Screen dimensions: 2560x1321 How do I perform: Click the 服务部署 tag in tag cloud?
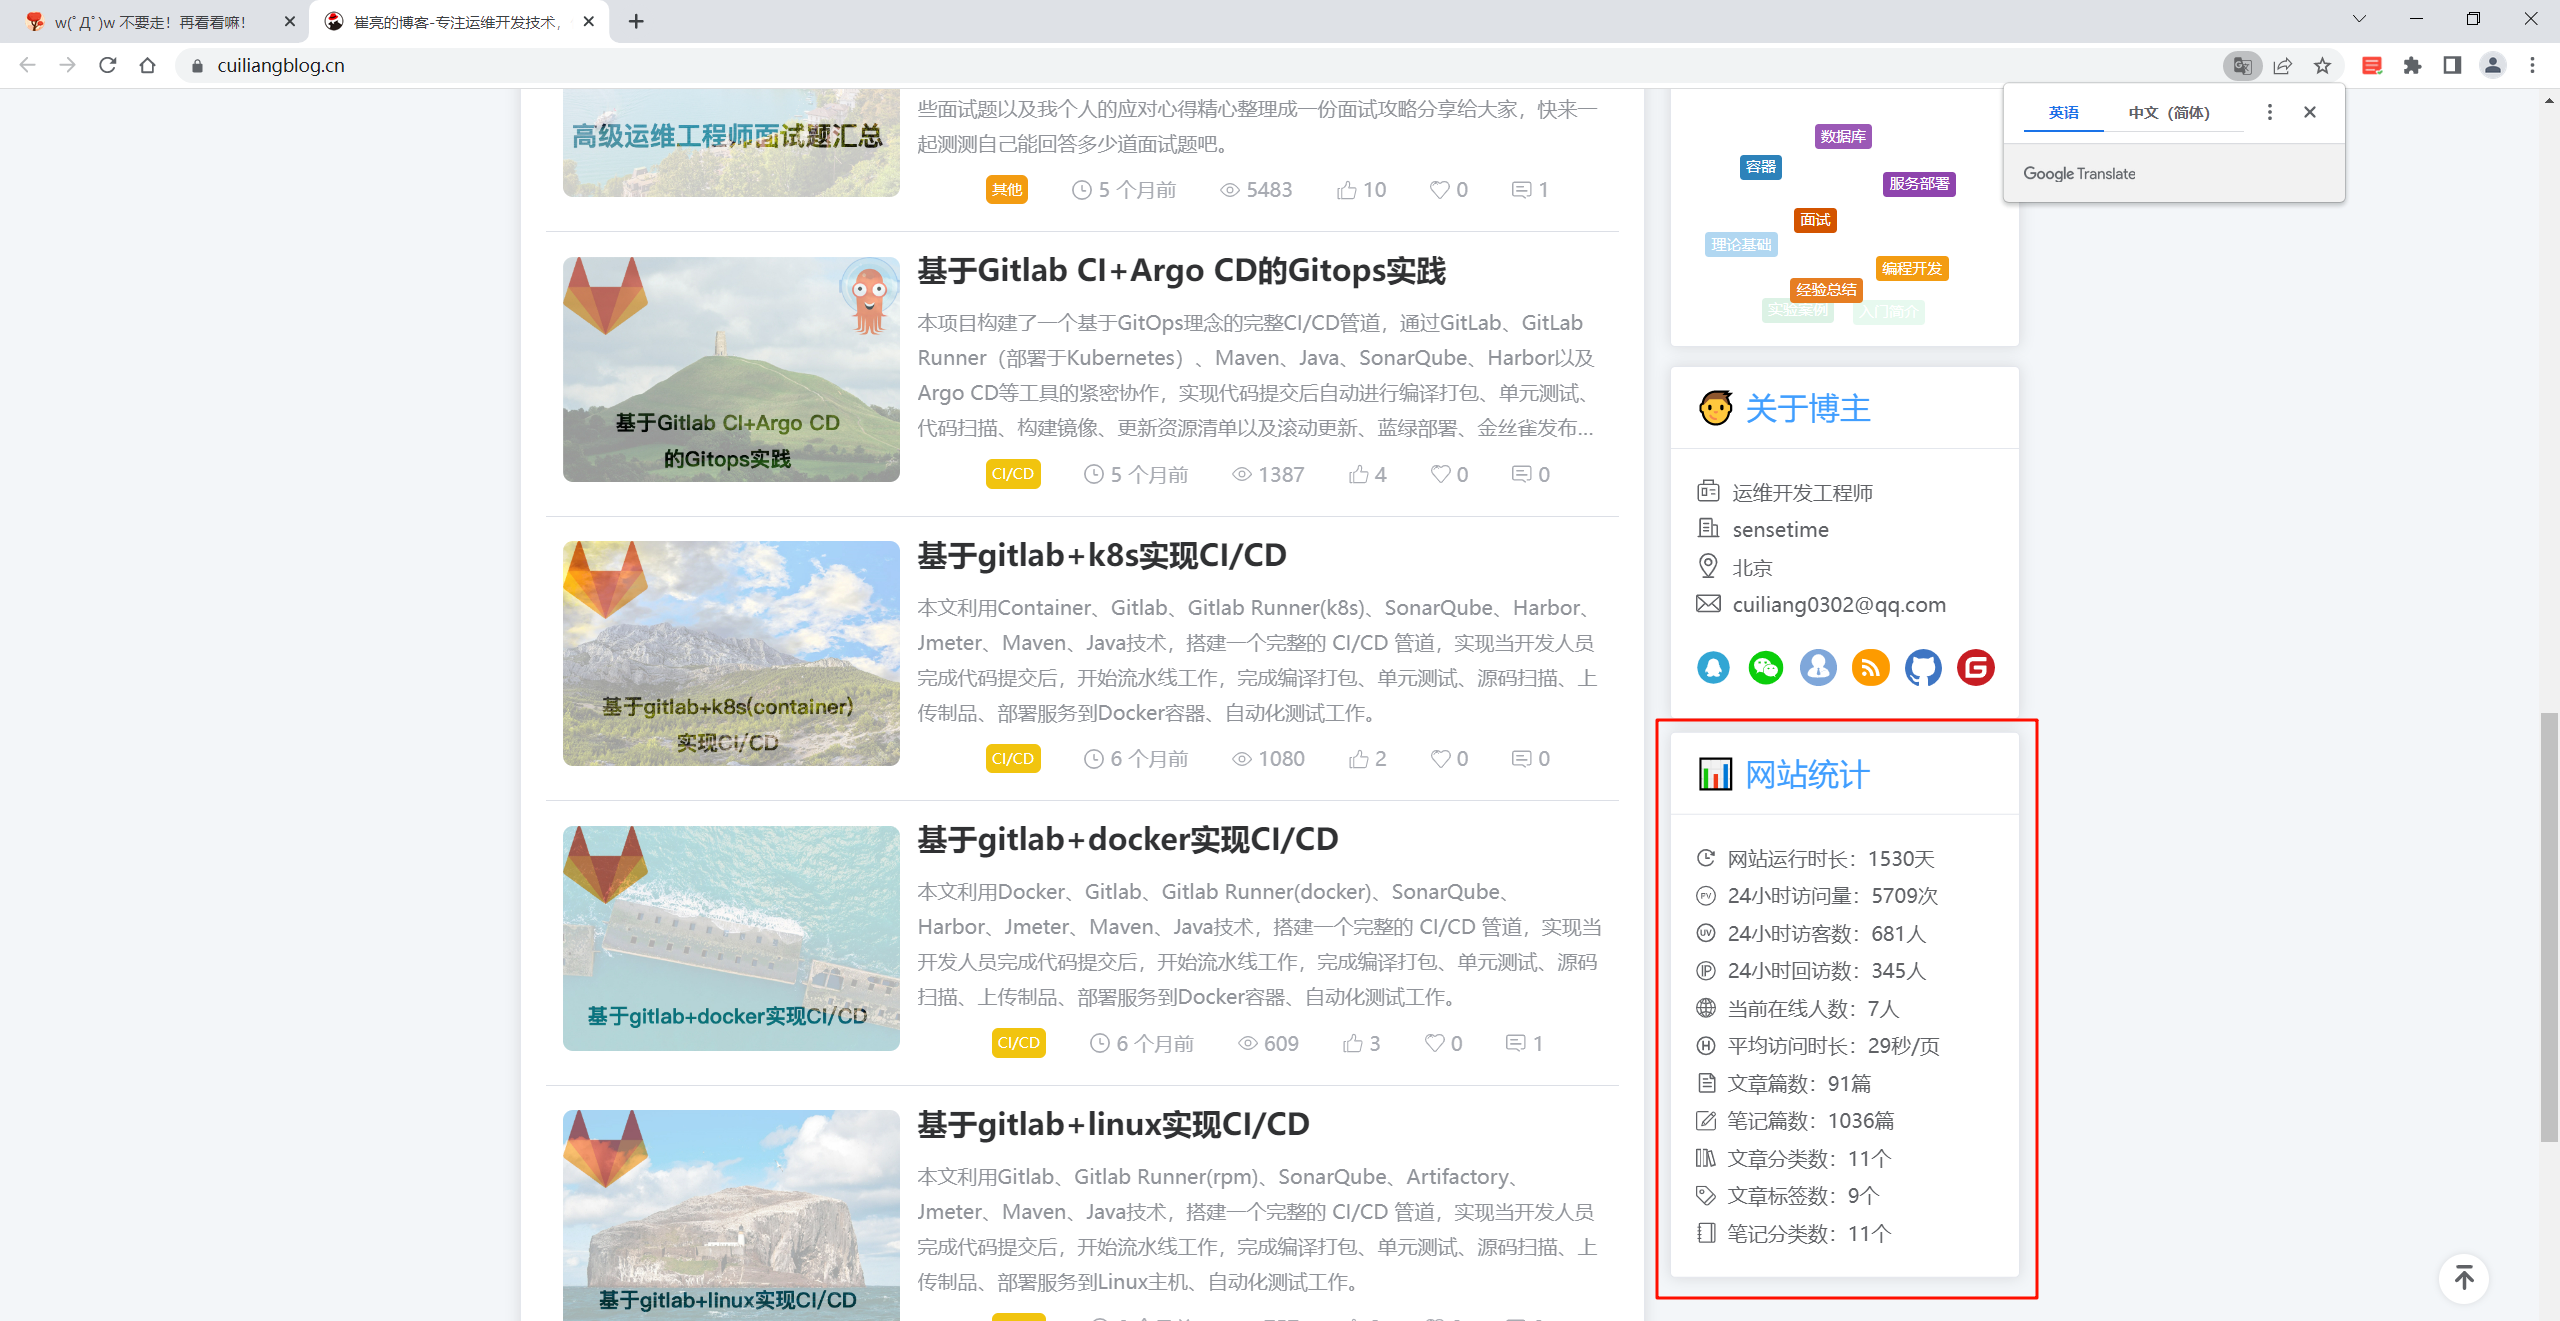pyautogui.click(x=1919, y=184)
